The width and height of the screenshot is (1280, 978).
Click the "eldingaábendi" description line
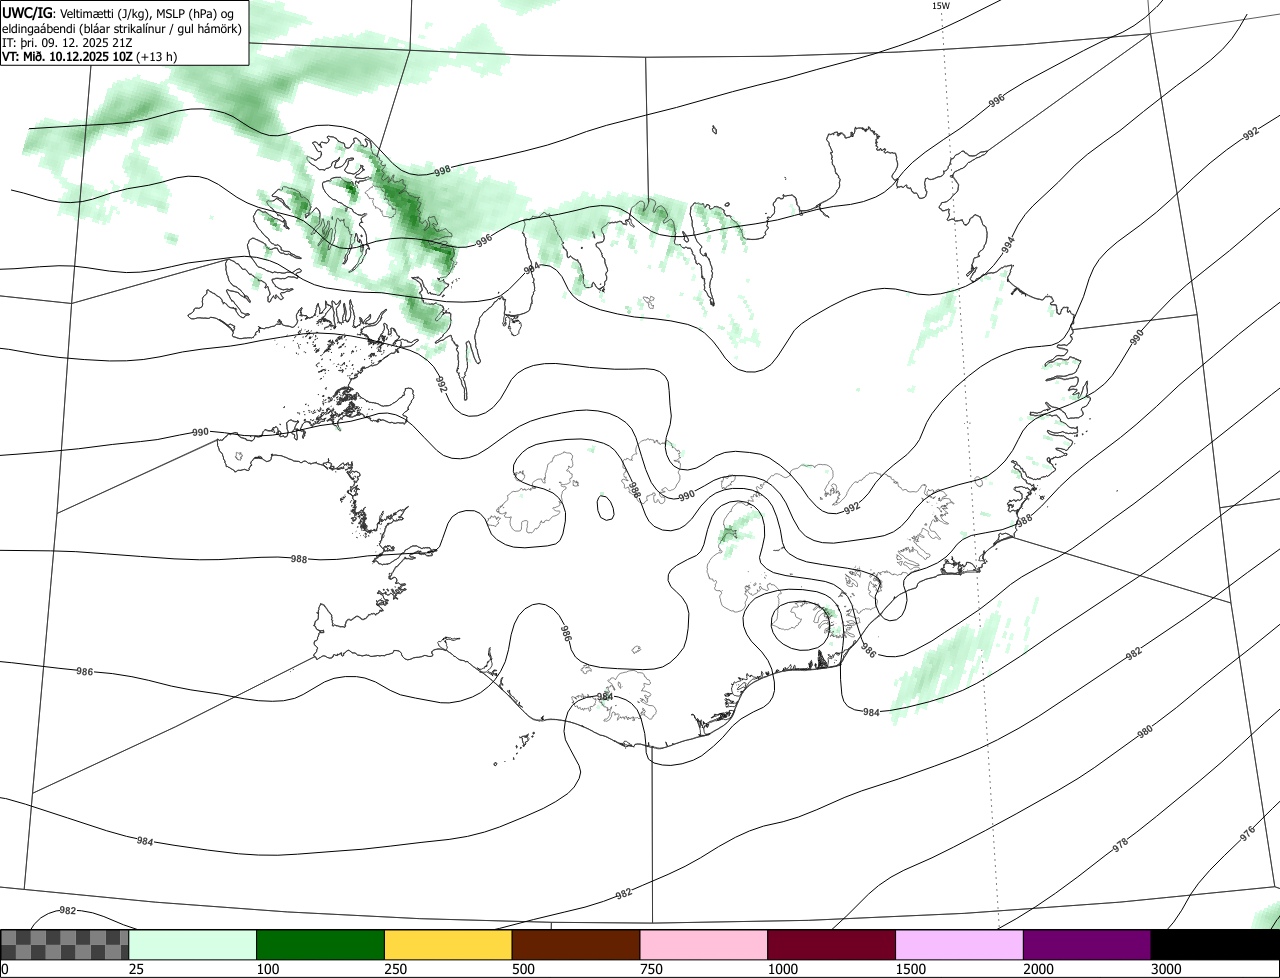coord(122,28)
